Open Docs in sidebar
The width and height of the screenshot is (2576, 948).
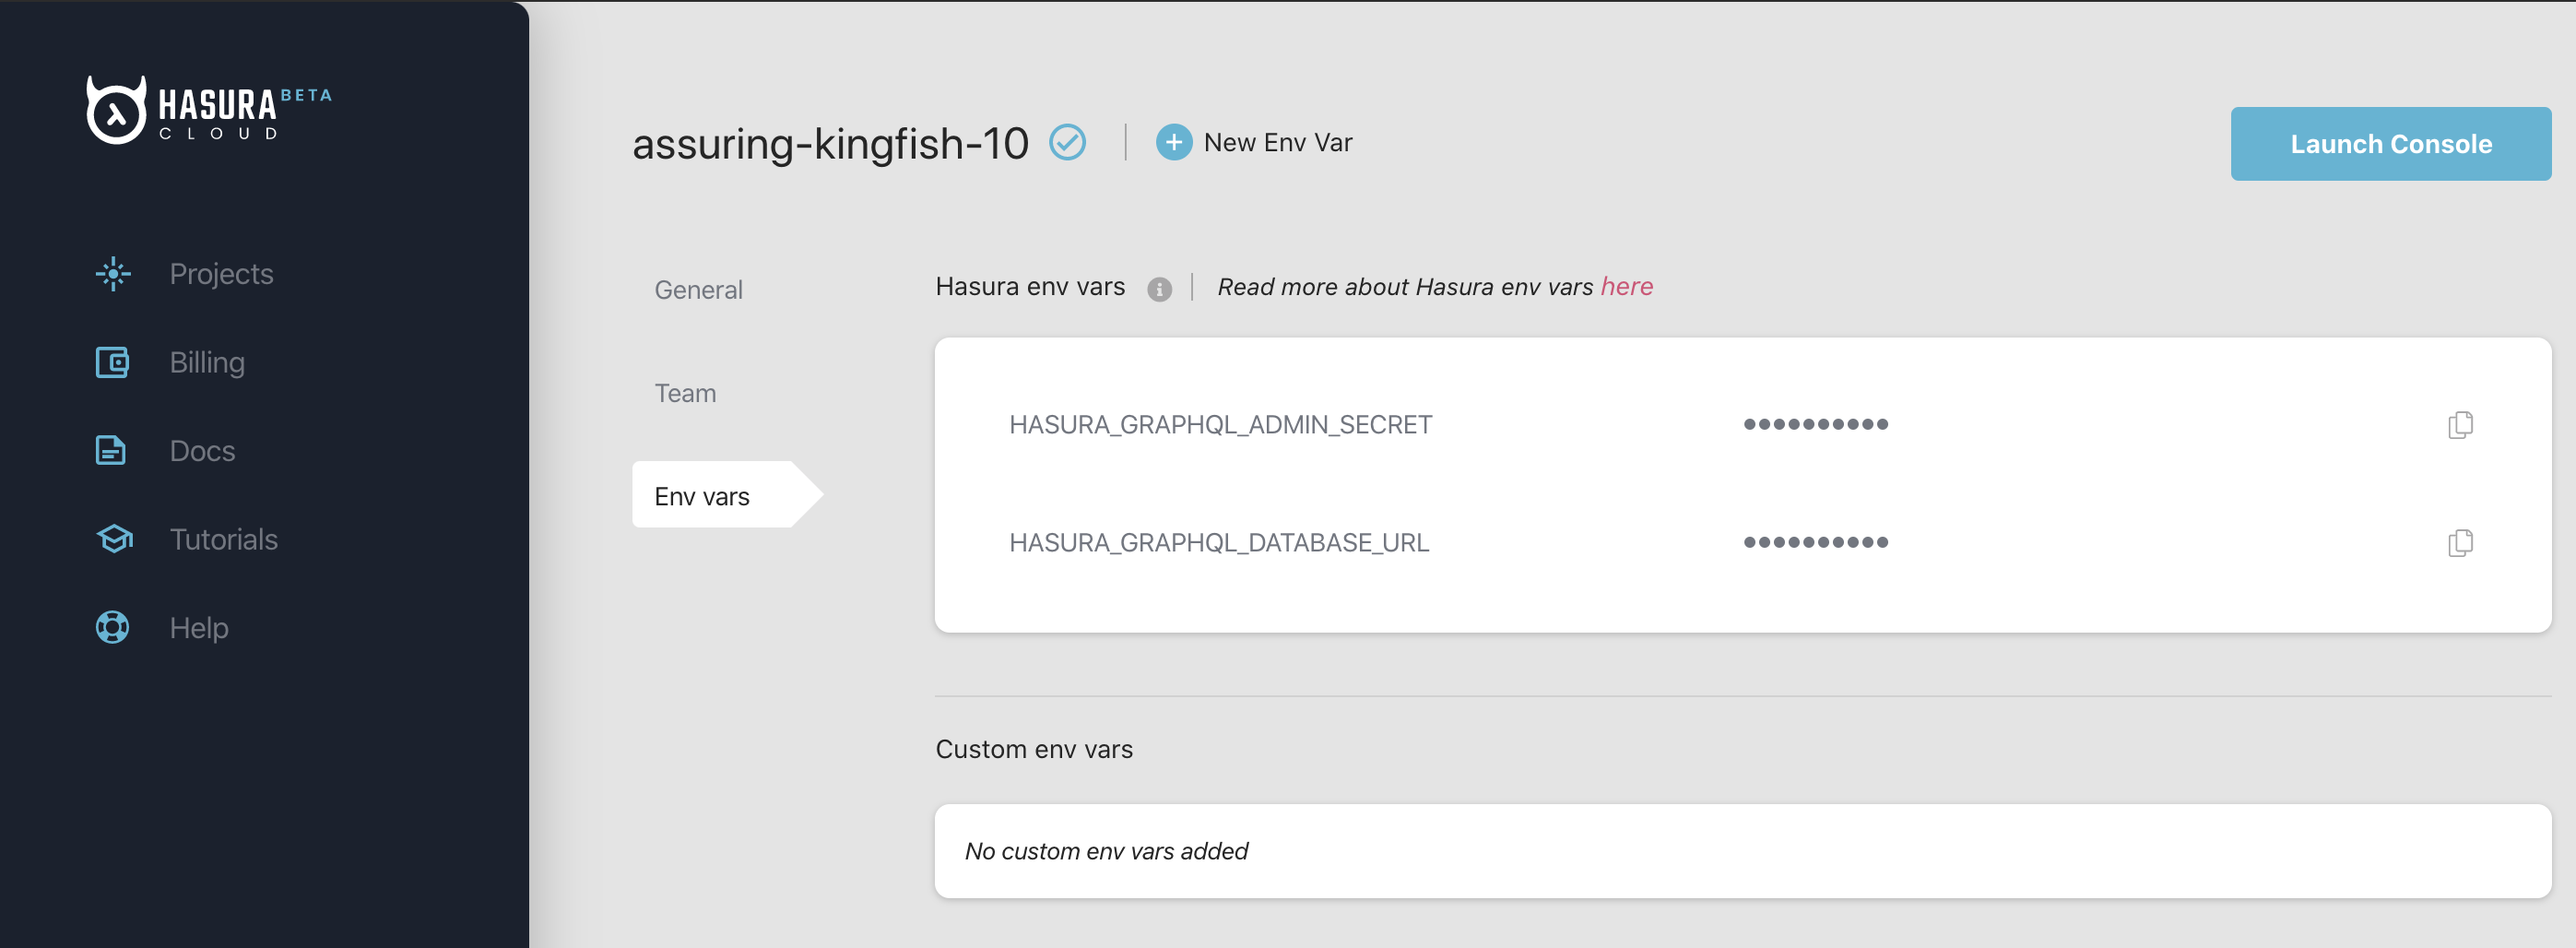202,451
